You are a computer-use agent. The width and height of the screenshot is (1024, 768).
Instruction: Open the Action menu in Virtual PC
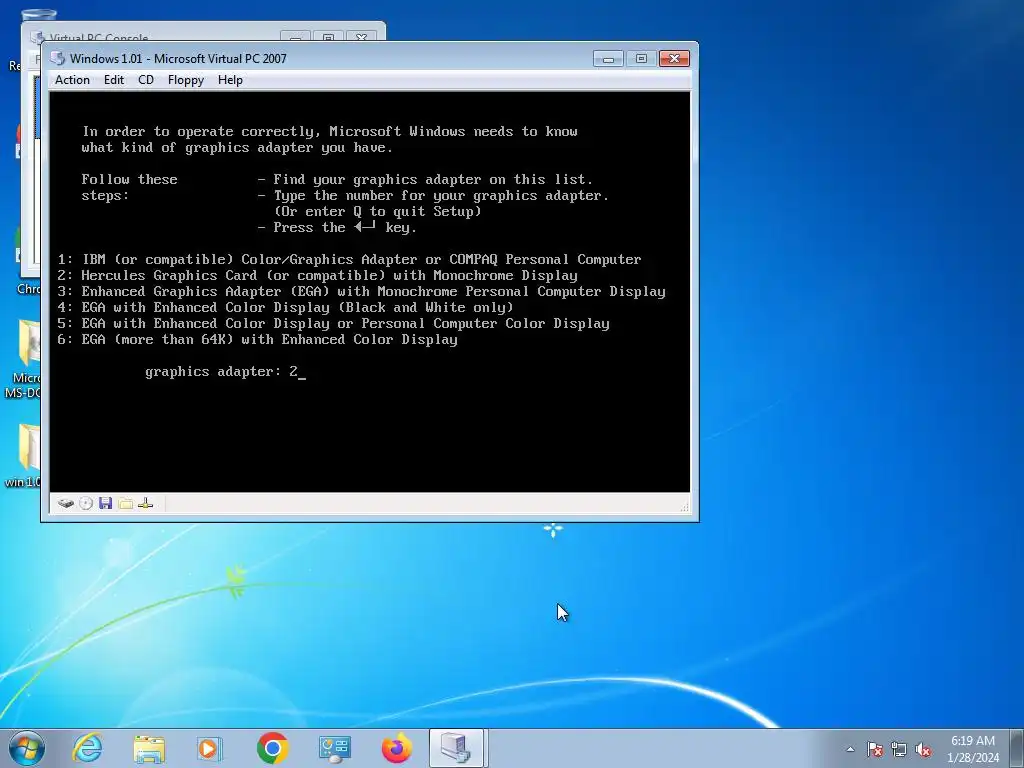pos(72,80)
